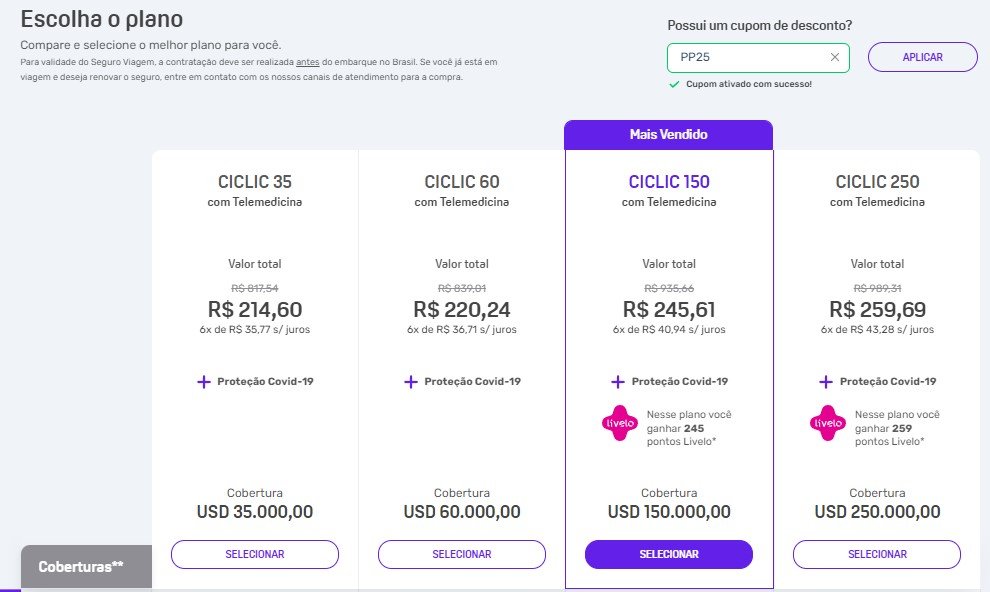The width and height of the screenshot is (990, 592).
Task: Click the green coupon success checkmark
Action: pyautogui.click(x=674, y=84)
